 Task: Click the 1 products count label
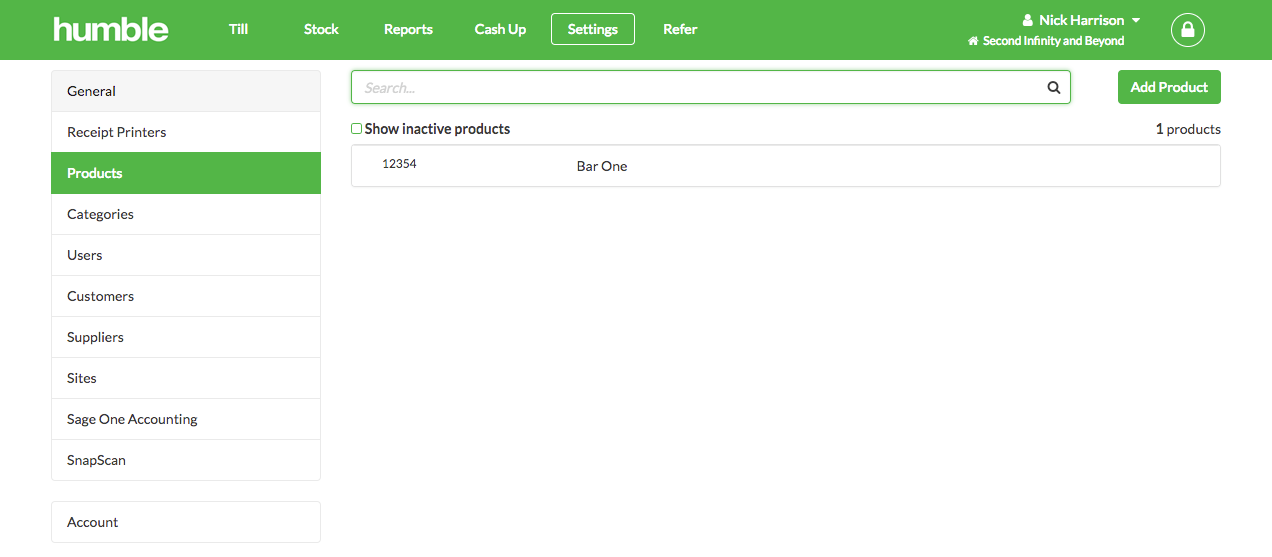(1188, 129)
